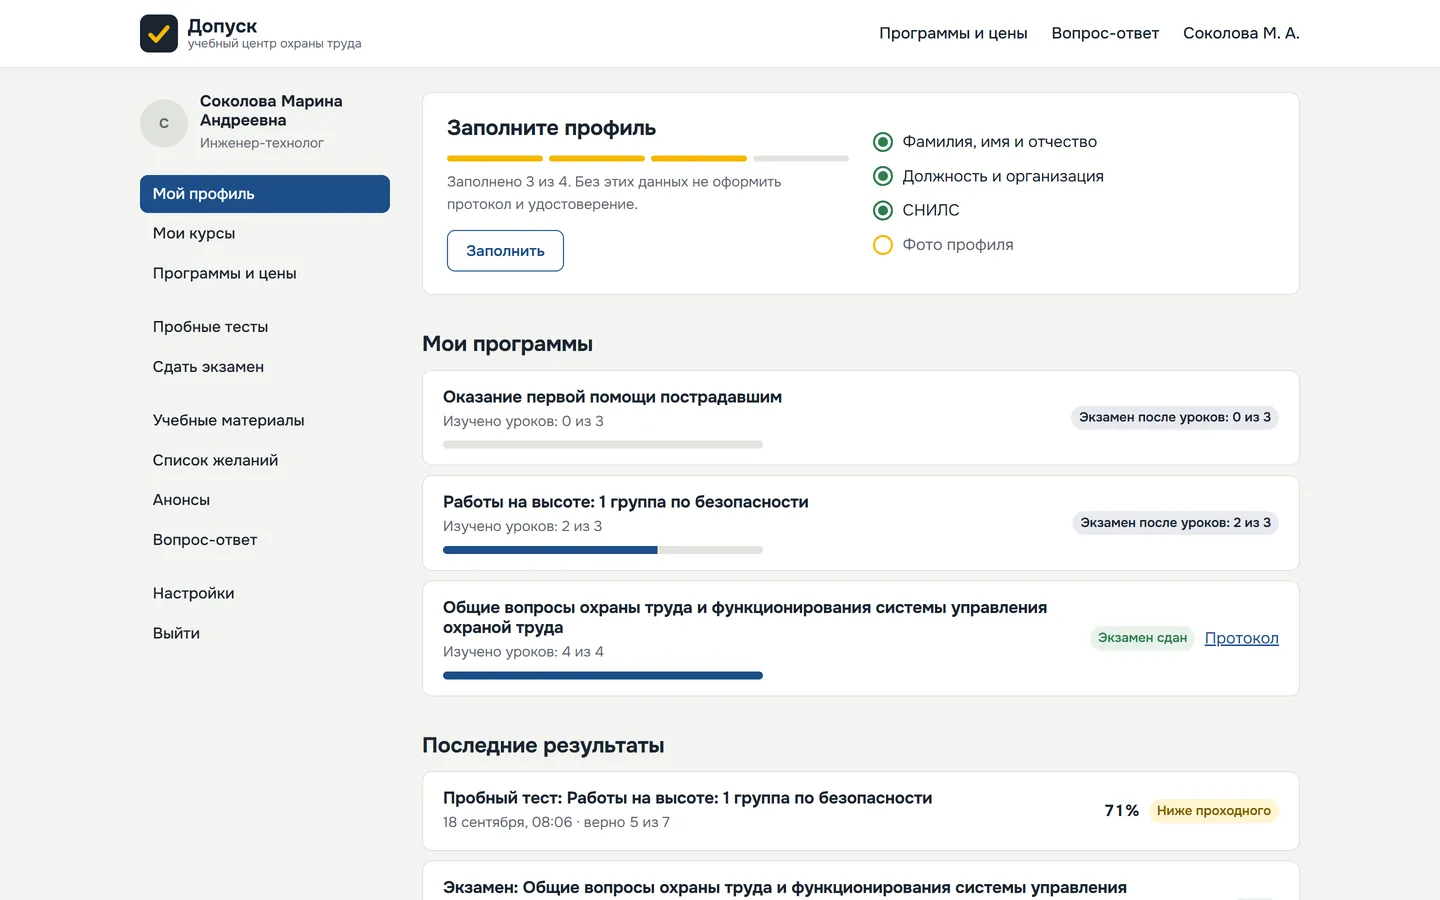
Task: Open the Оказание первой помощи пострадавшим program
Action: tap(612, 397)
